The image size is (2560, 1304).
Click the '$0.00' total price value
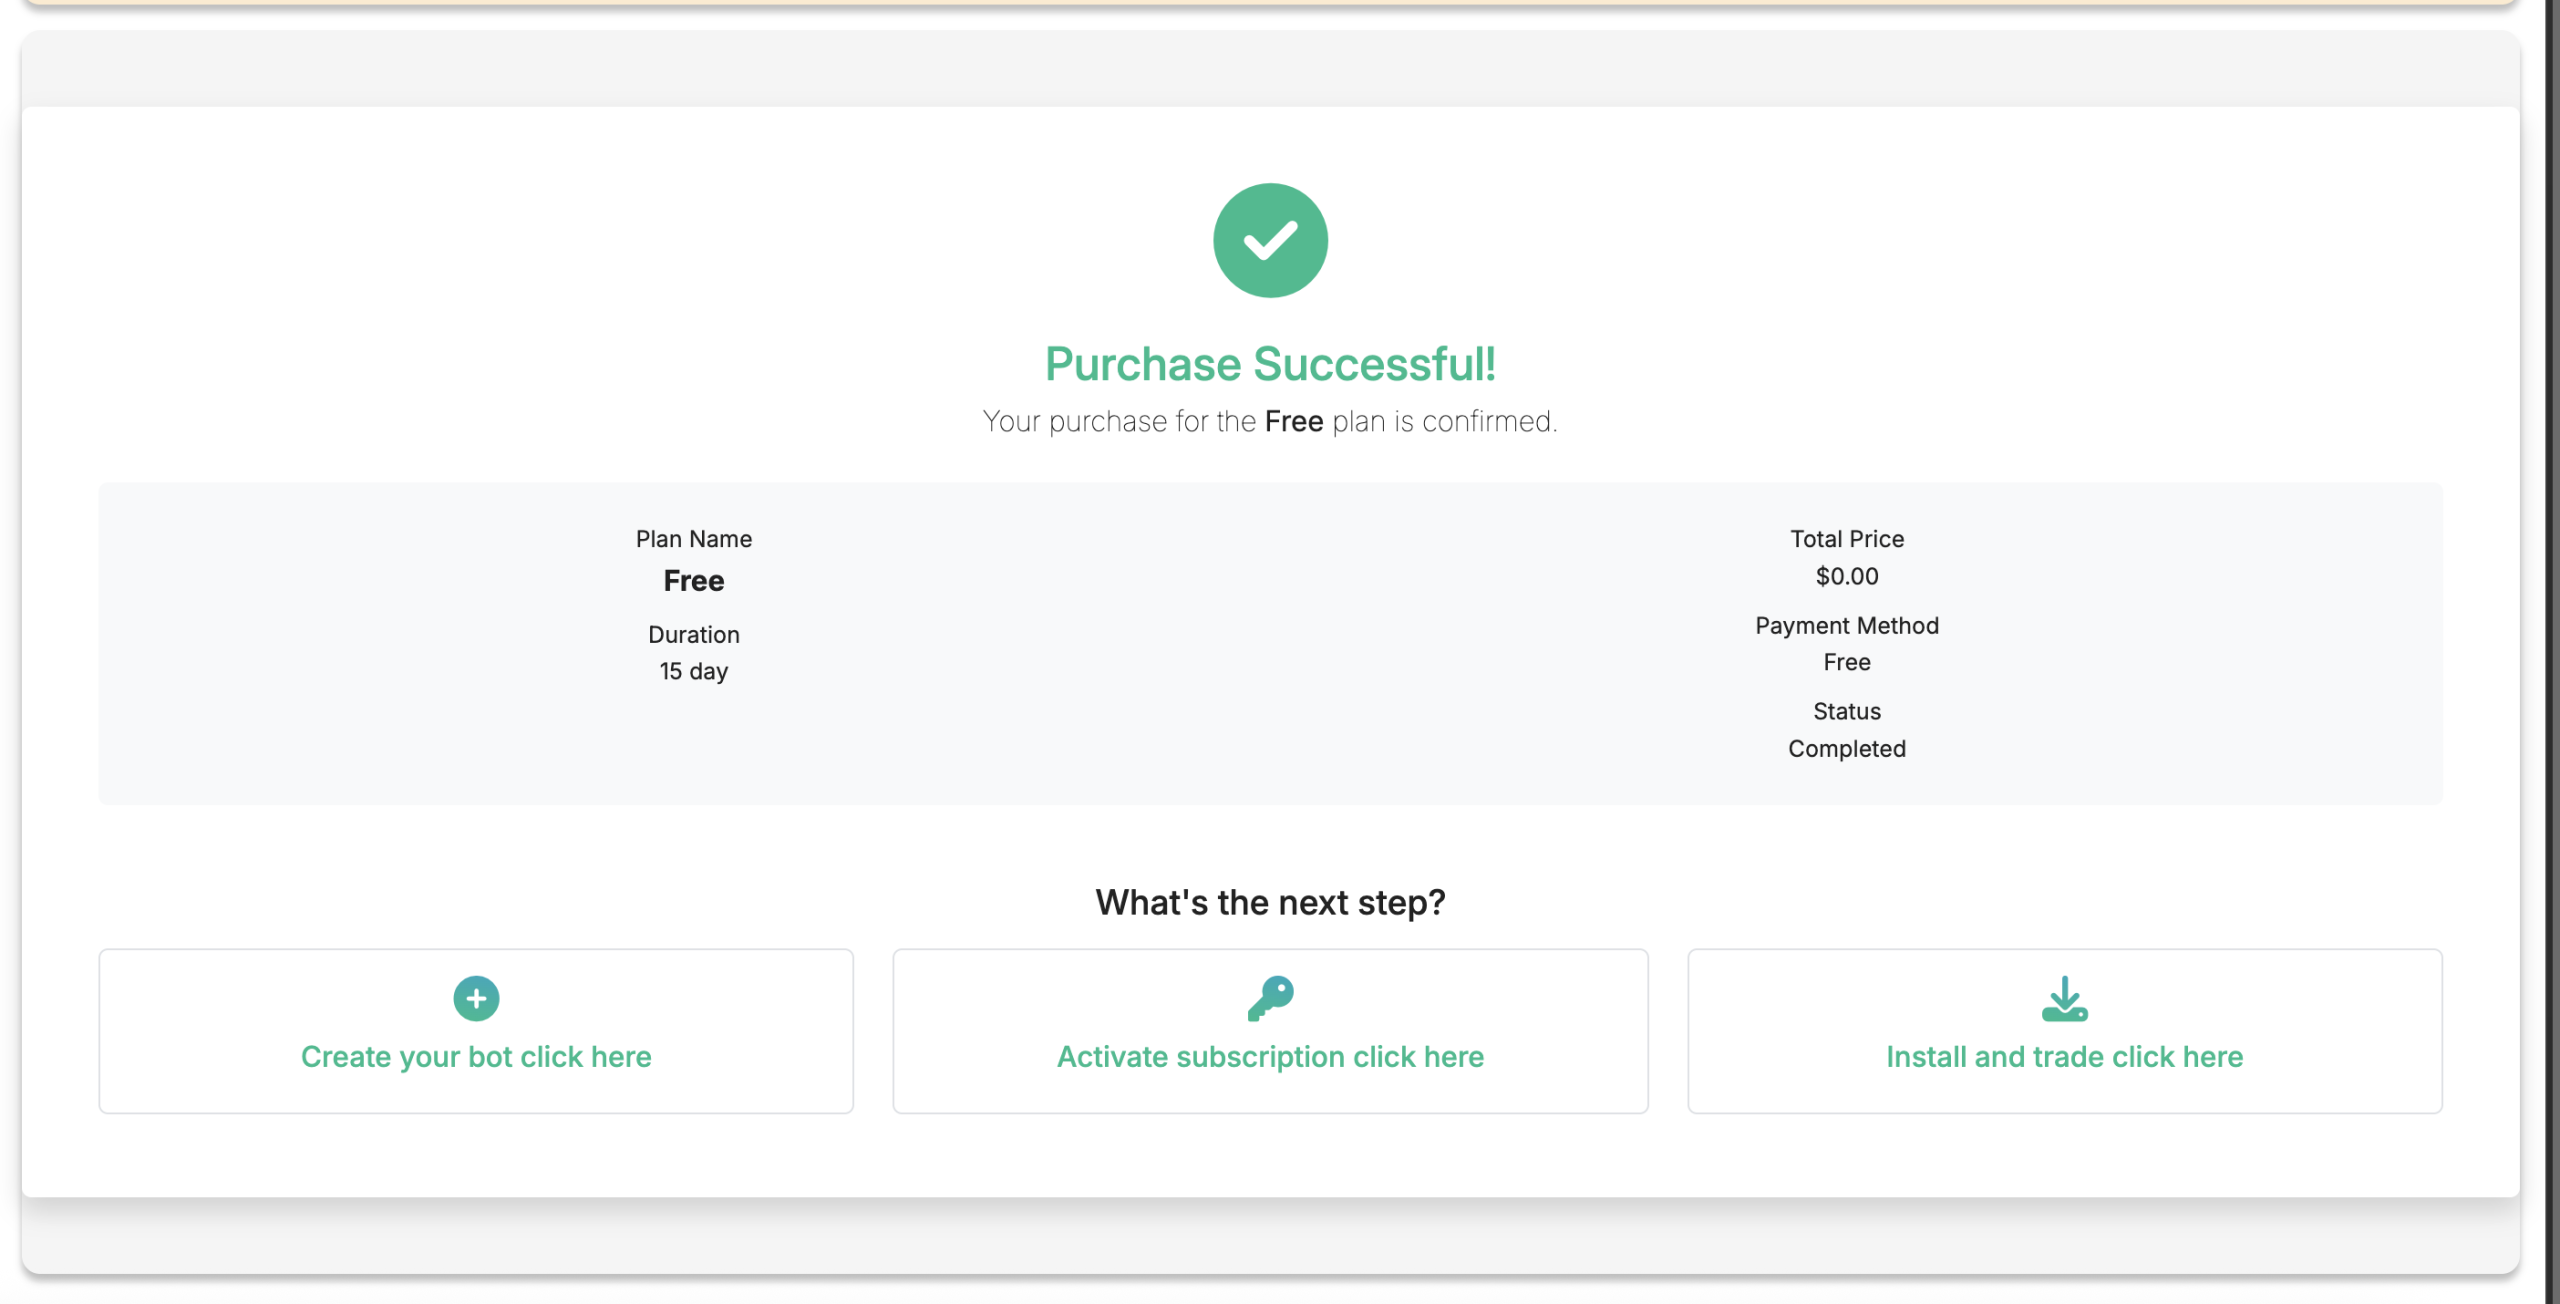point(1846,576)
